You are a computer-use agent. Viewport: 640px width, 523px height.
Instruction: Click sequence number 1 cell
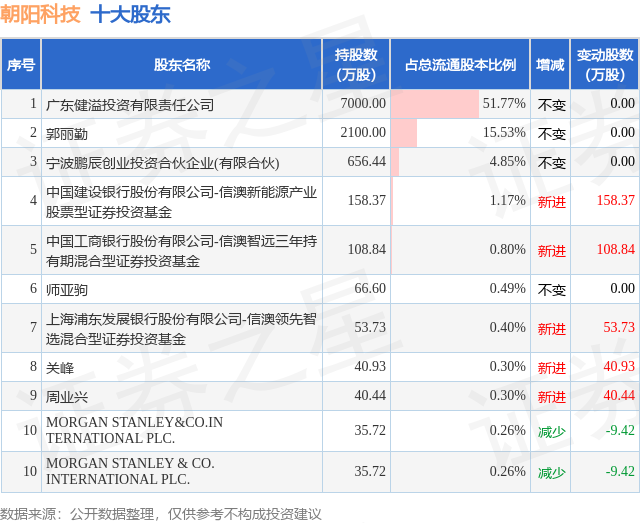click(x=21, y=104)
